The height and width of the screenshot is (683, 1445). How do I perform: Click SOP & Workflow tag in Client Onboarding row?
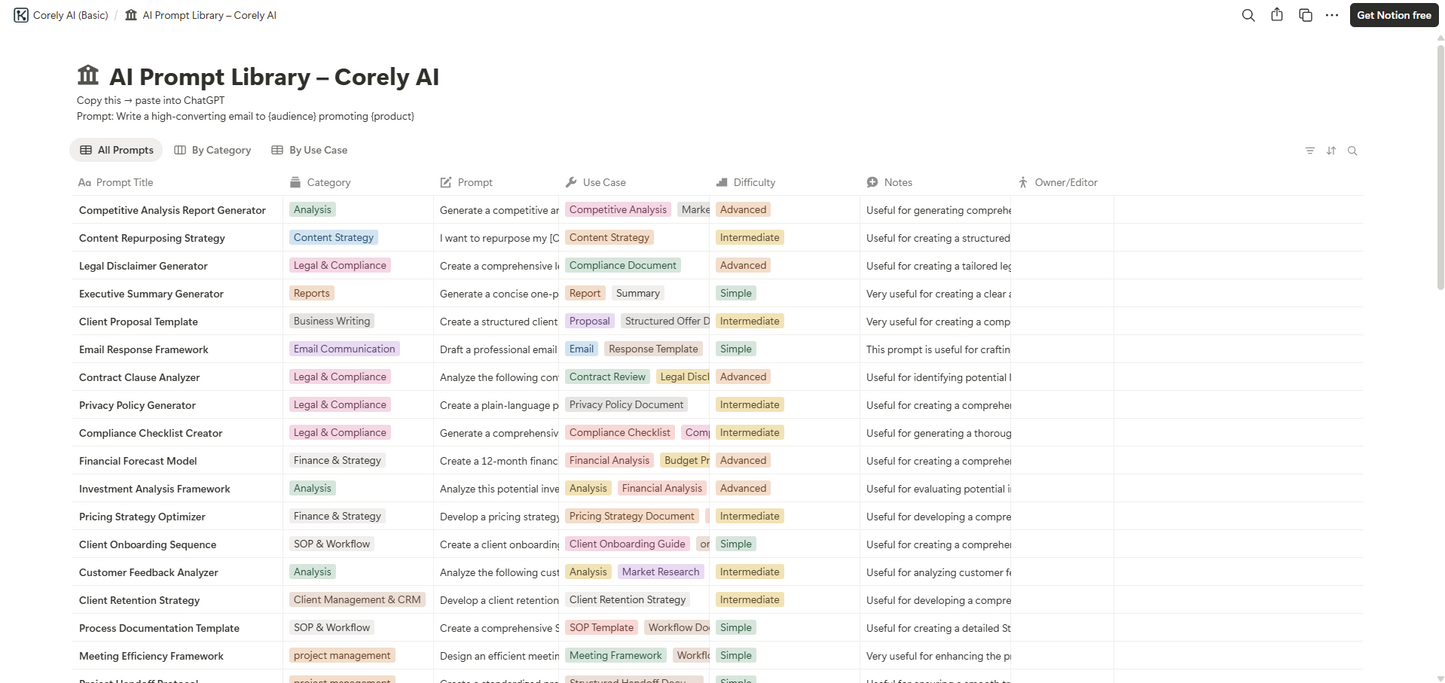pos(332,544)
